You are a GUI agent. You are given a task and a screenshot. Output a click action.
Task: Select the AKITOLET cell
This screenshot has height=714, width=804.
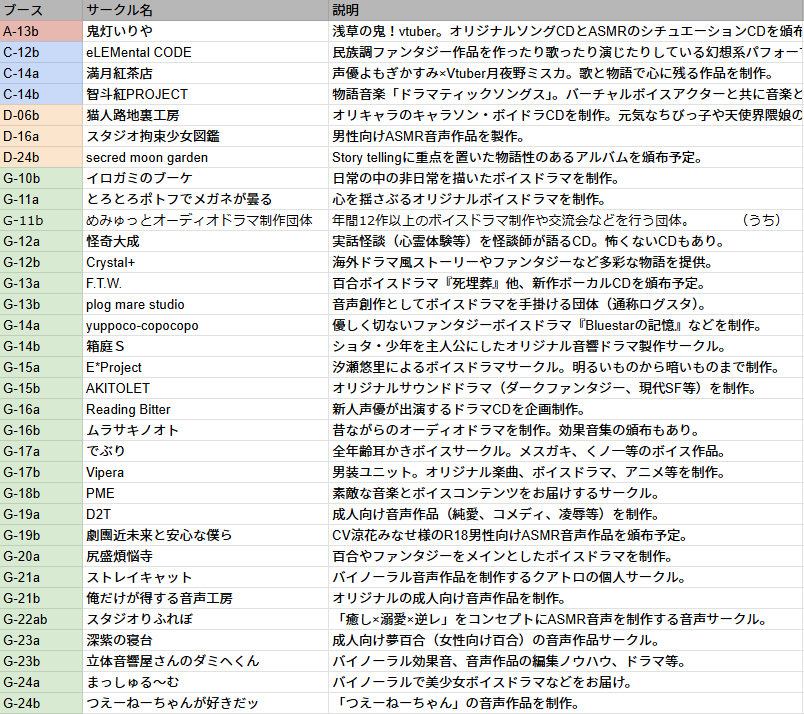(206, 389)
